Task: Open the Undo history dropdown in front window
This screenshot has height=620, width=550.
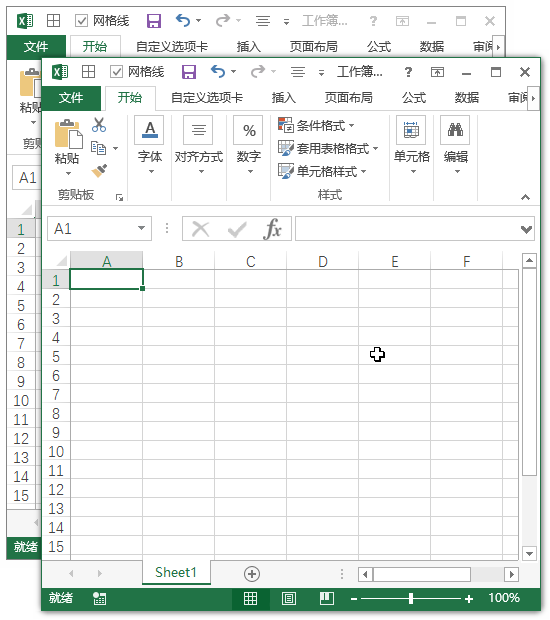Action: (233, 72)
